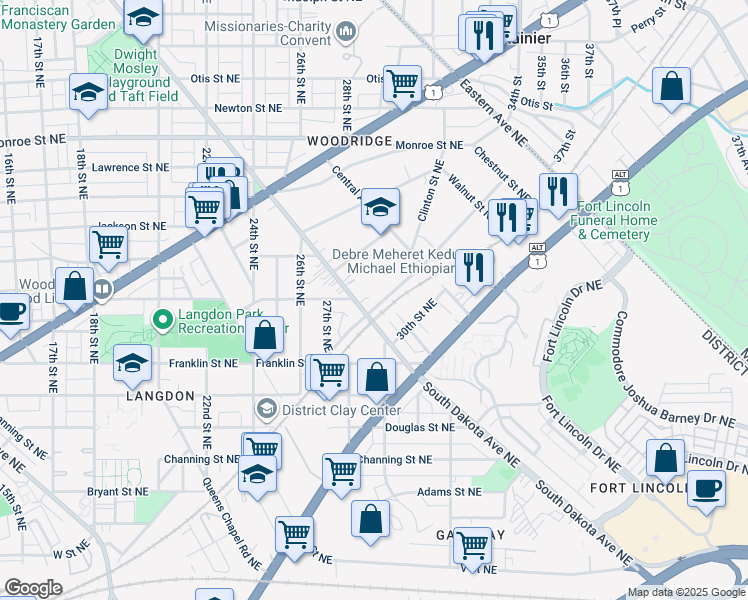Click the grocery cart marker by Queens Chapel Rd NE

pyautogui.click(x=295, y=536)
